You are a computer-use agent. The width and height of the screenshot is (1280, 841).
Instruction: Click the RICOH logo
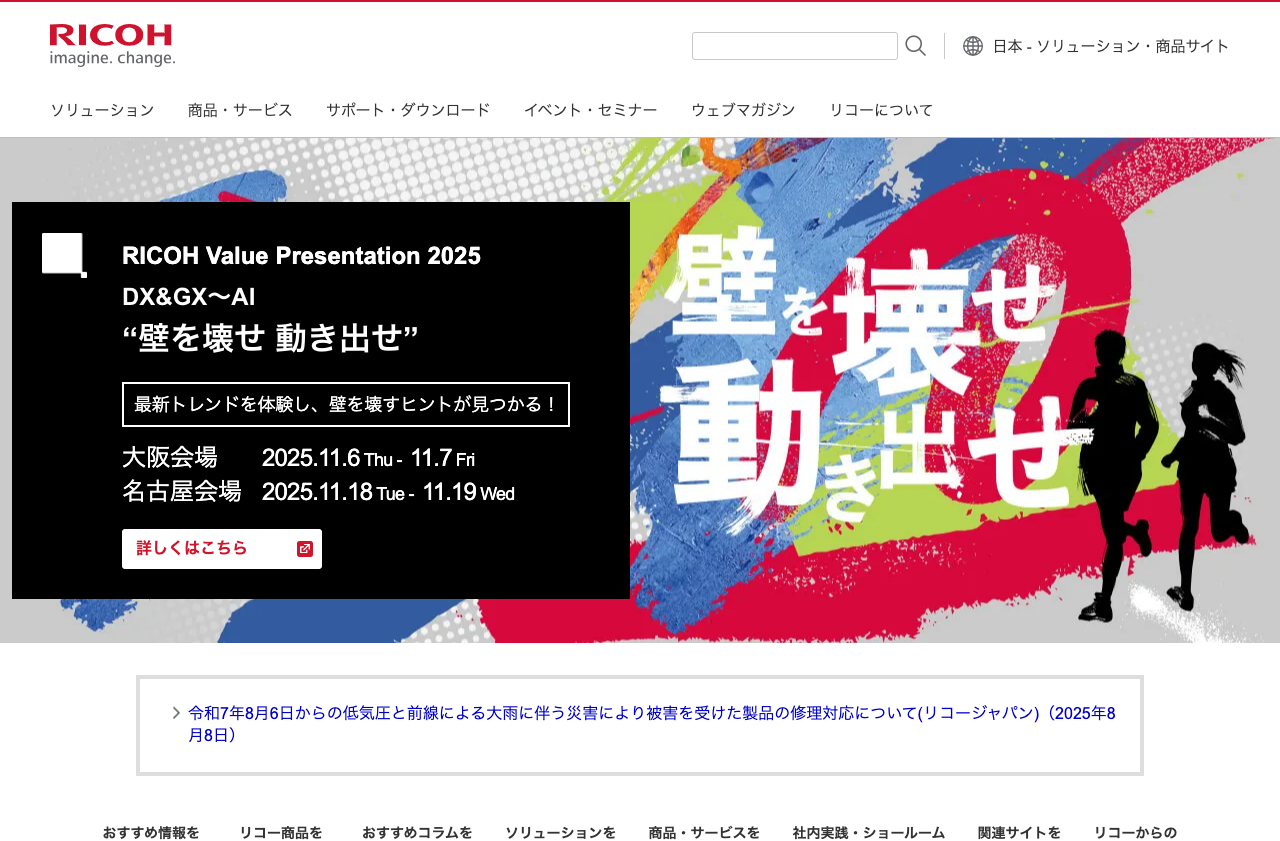point(112,46)
